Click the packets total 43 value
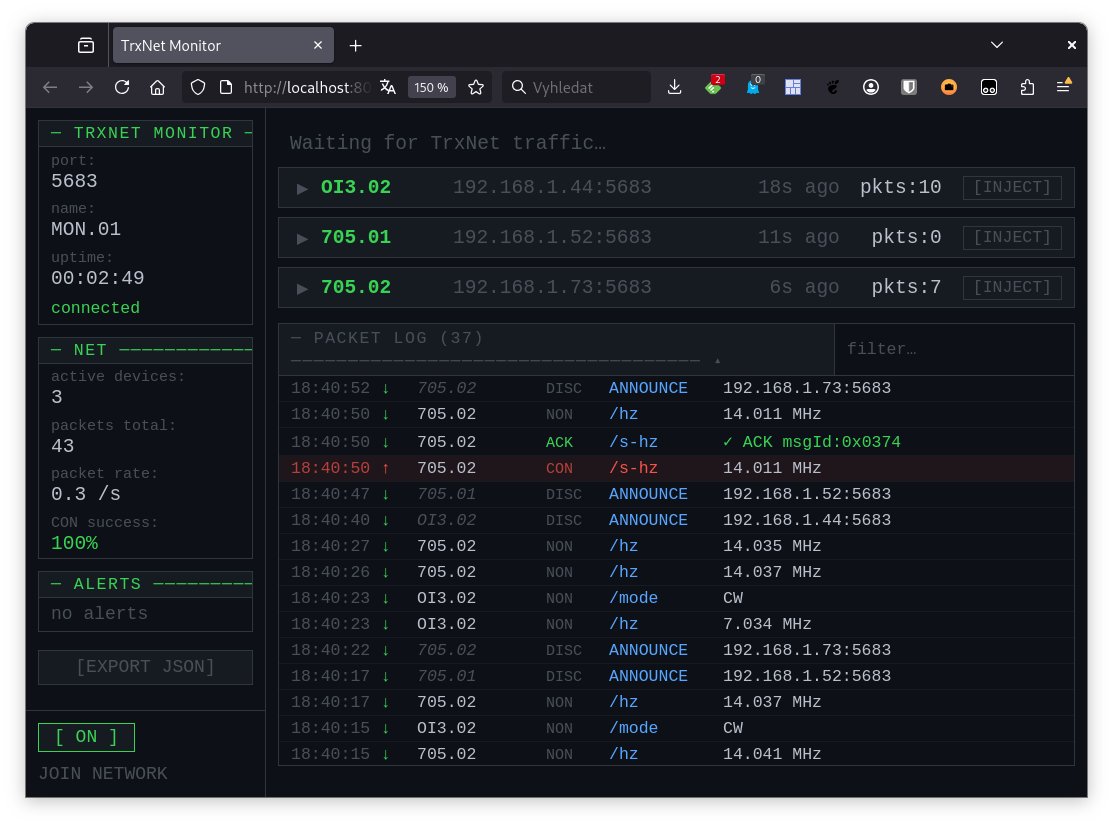The width and height of the screenshot is (1113, 826). point(62,446)
